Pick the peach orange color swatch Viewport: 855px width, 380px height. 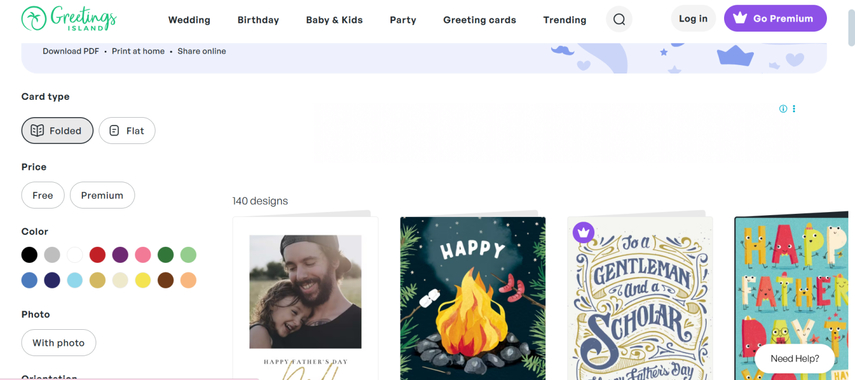click(x=188, y=280)
